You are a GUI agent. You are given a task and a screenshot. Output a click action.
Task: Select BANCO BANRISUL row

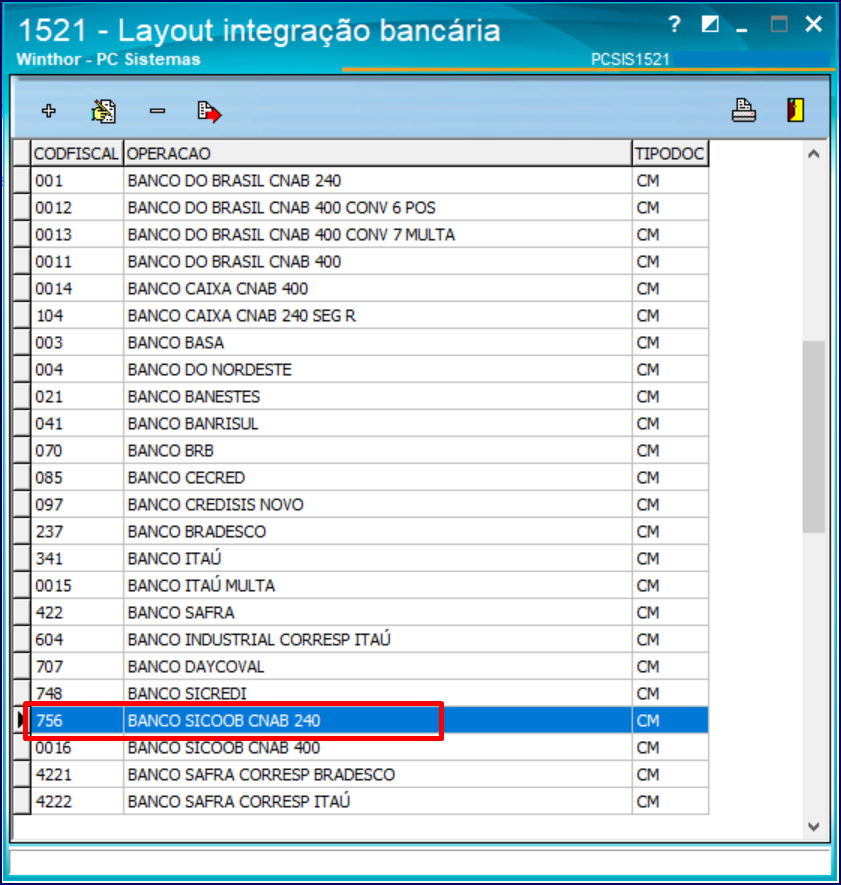(x=370, y=424)
